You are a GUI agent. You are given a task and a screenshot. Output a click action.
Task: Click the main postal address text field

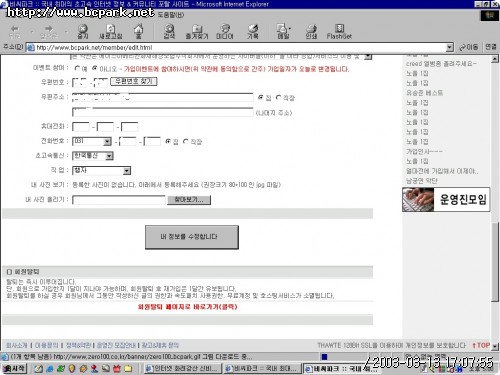coord(163,97)
